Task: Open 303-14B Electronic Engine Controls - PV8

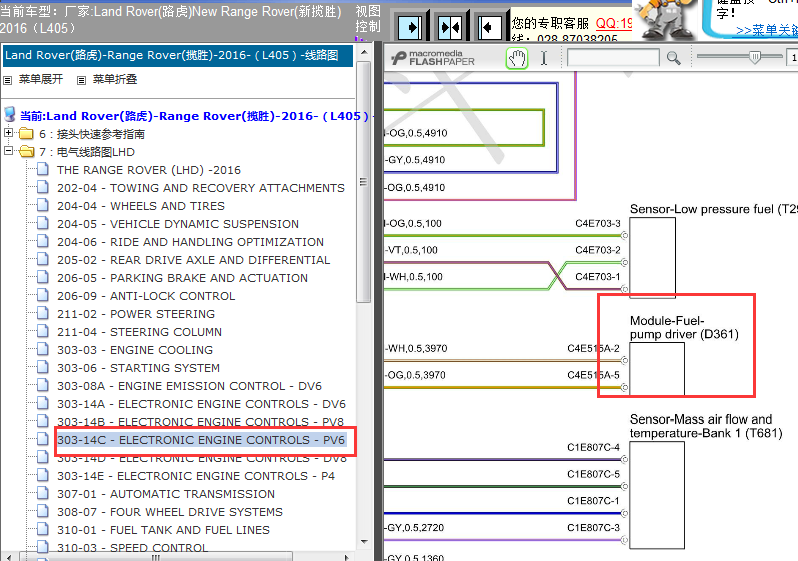Action: pos(201,422)
